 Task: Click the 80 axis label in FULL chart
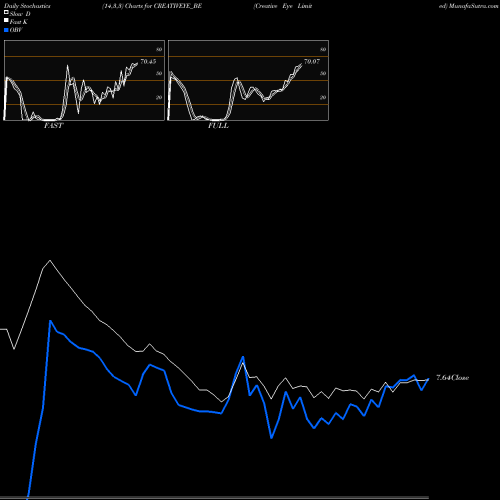tap(323, 49)
